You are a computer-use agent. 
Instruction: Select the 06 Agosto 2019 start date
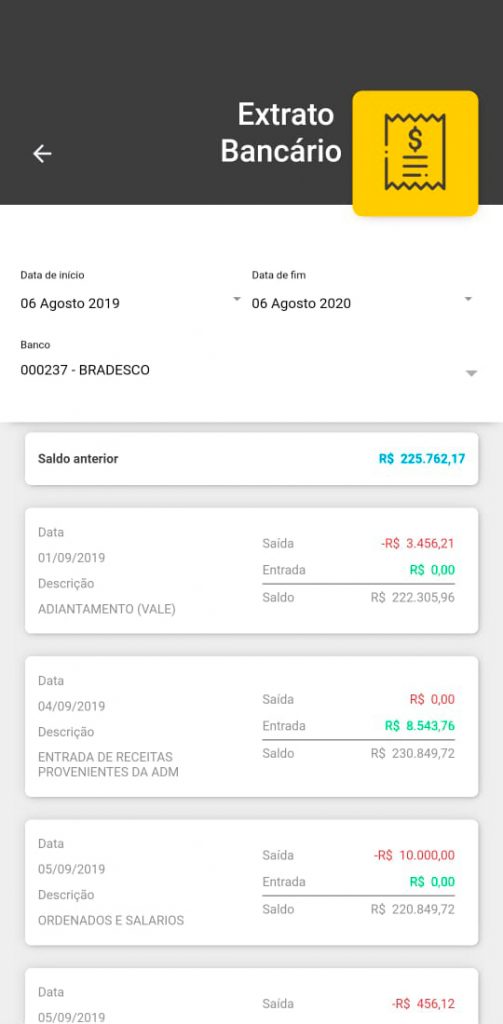click(x=70, y=304)
